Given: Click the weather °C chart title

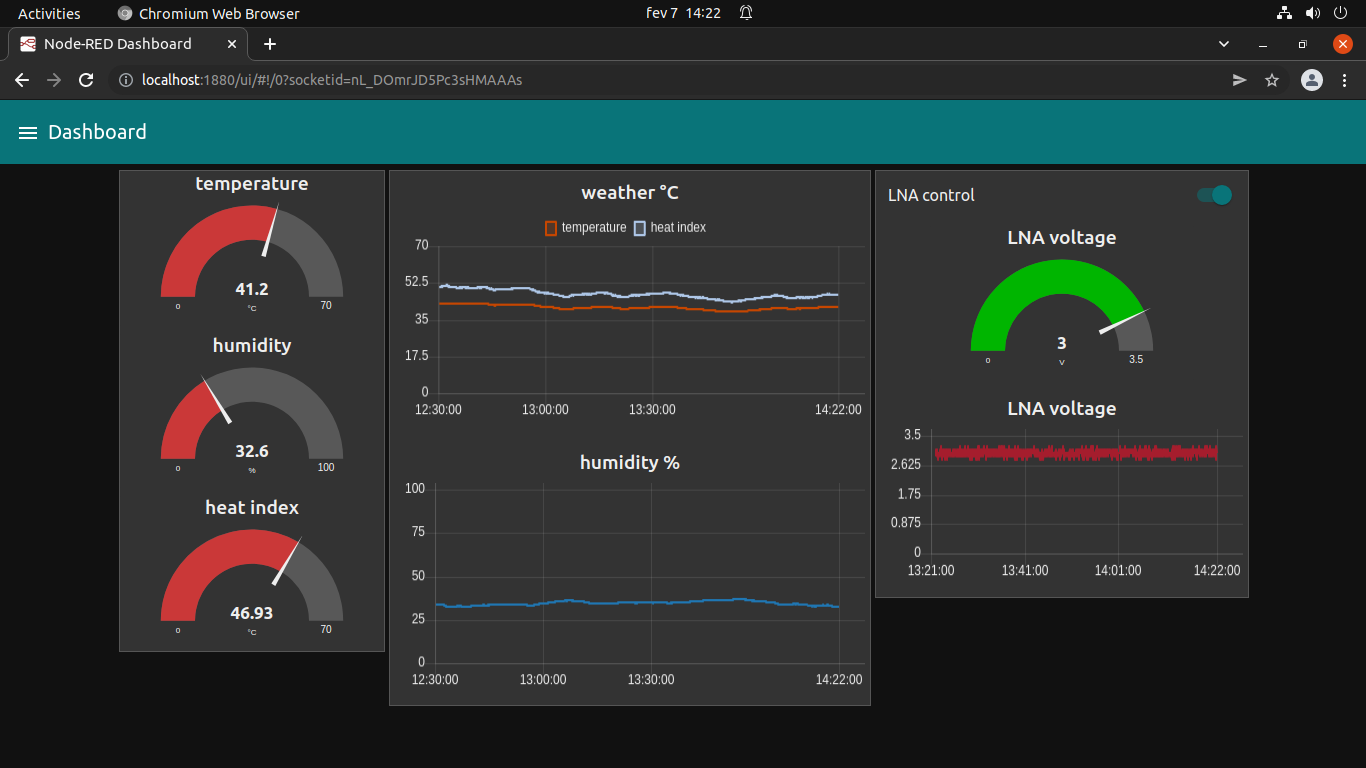Looking at the screenshot, I should click(x=630, y=193).
